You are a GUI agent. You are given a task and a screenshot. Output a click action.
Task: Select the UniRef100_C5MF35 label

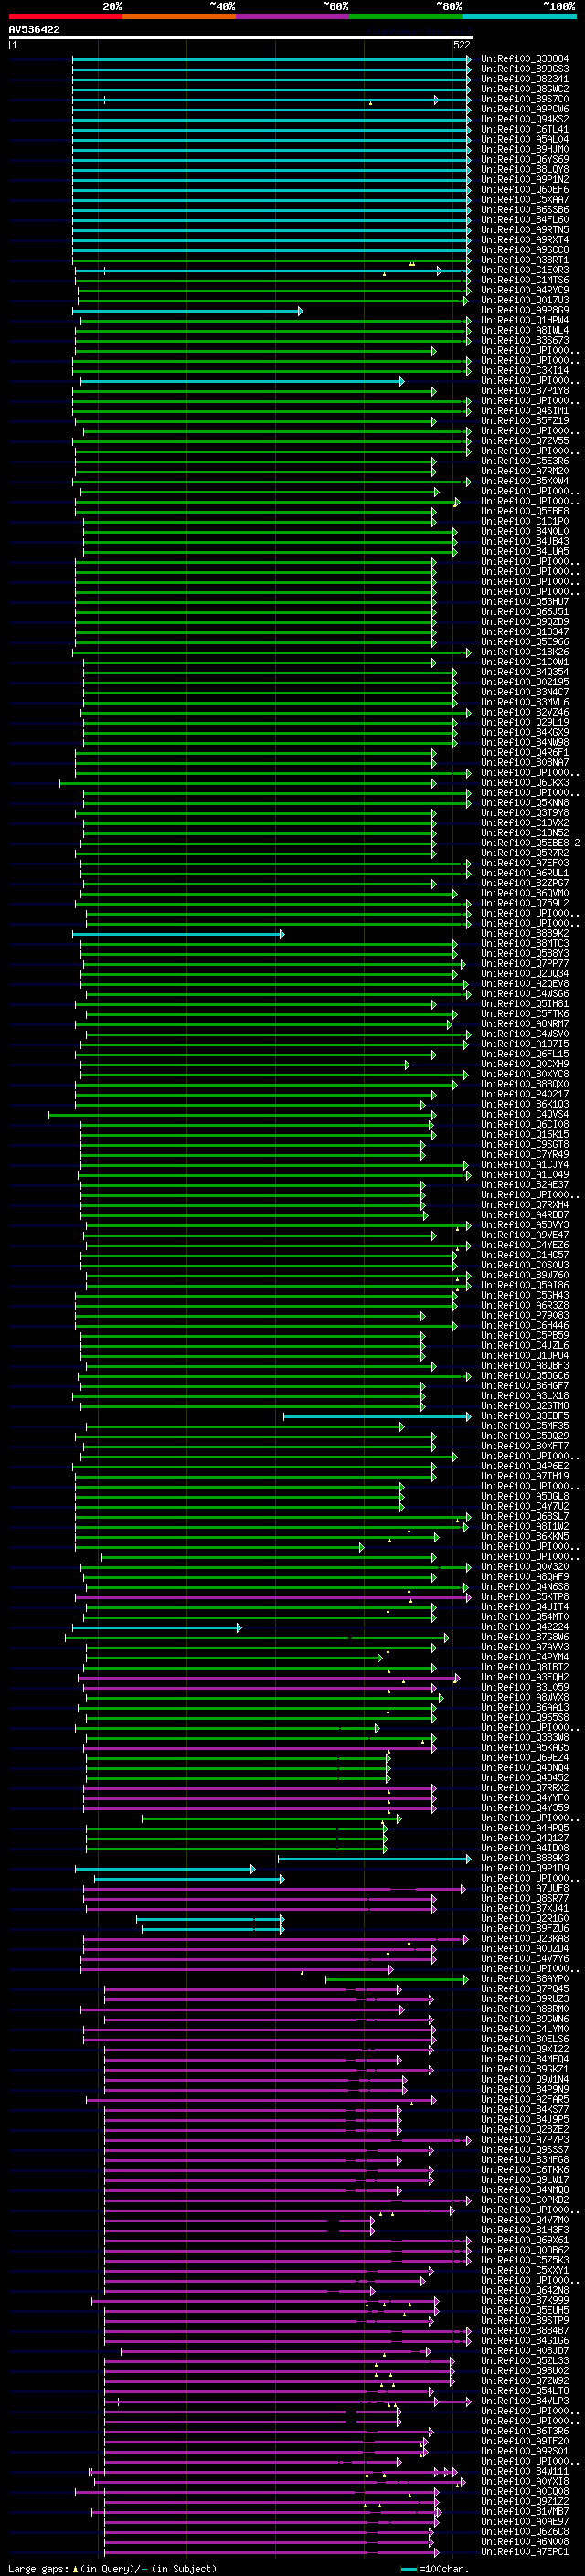(525, 1426)
